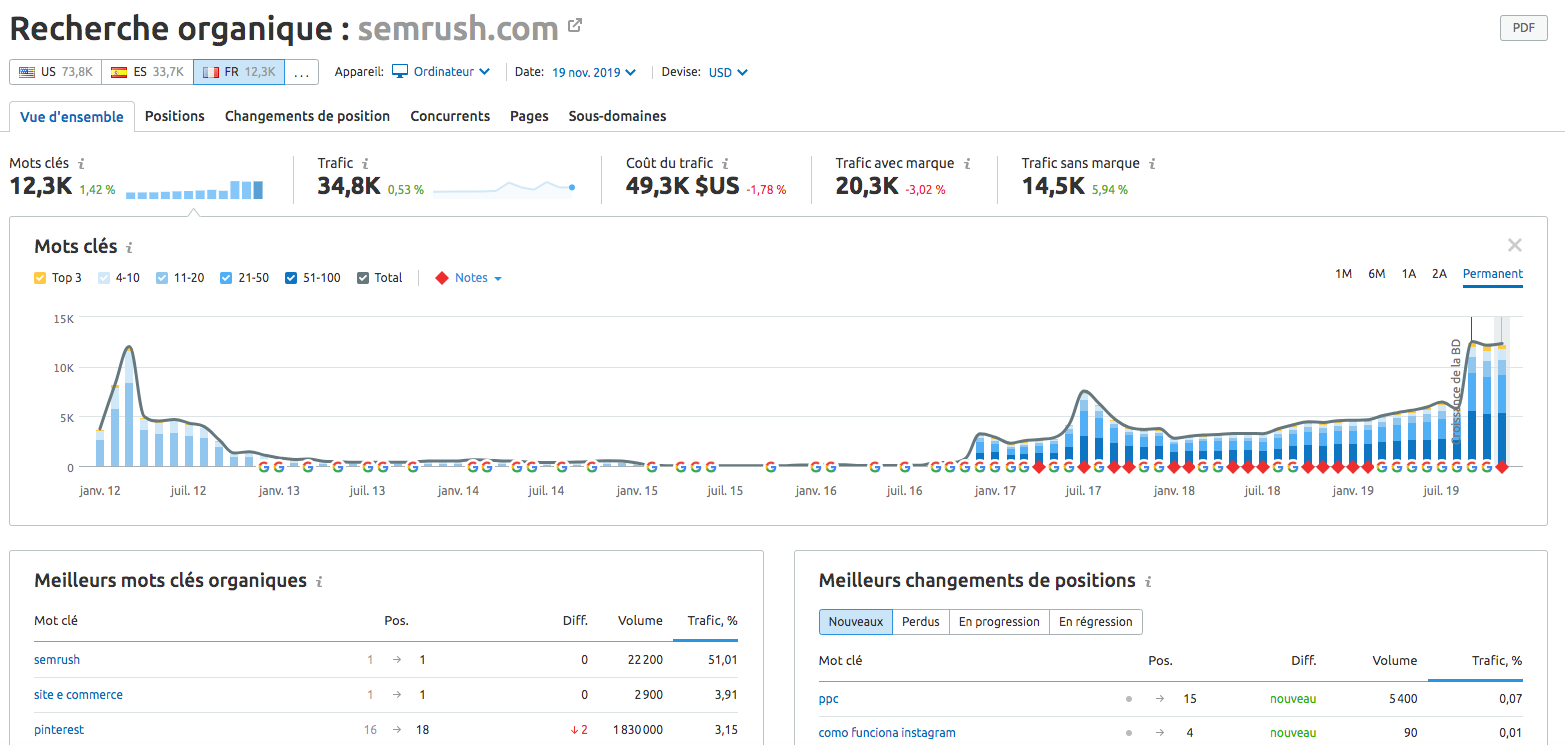
Task: Select En progression filter
Action: (999, 622)
